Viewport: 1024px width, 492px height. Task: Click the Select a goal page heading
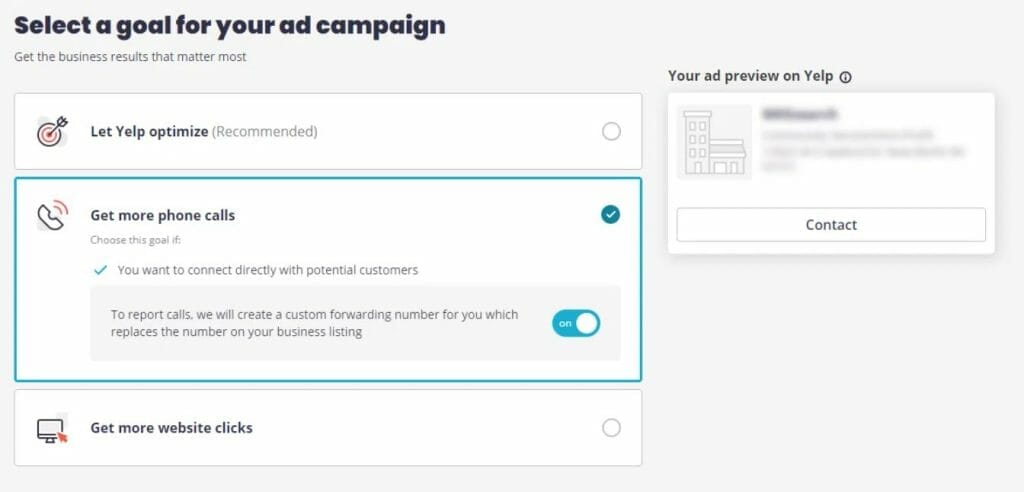230,25
